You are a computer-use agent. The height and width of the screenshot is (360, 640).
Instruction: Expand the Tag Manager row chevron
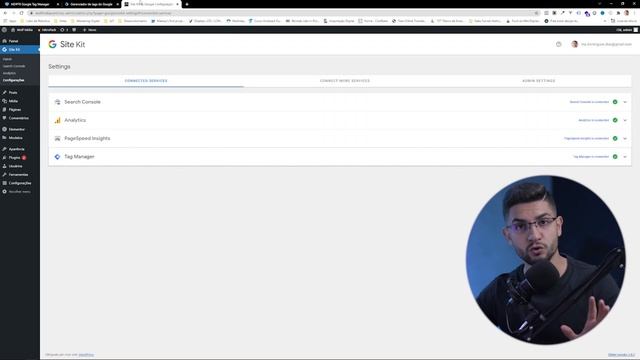tap(625, 157)
